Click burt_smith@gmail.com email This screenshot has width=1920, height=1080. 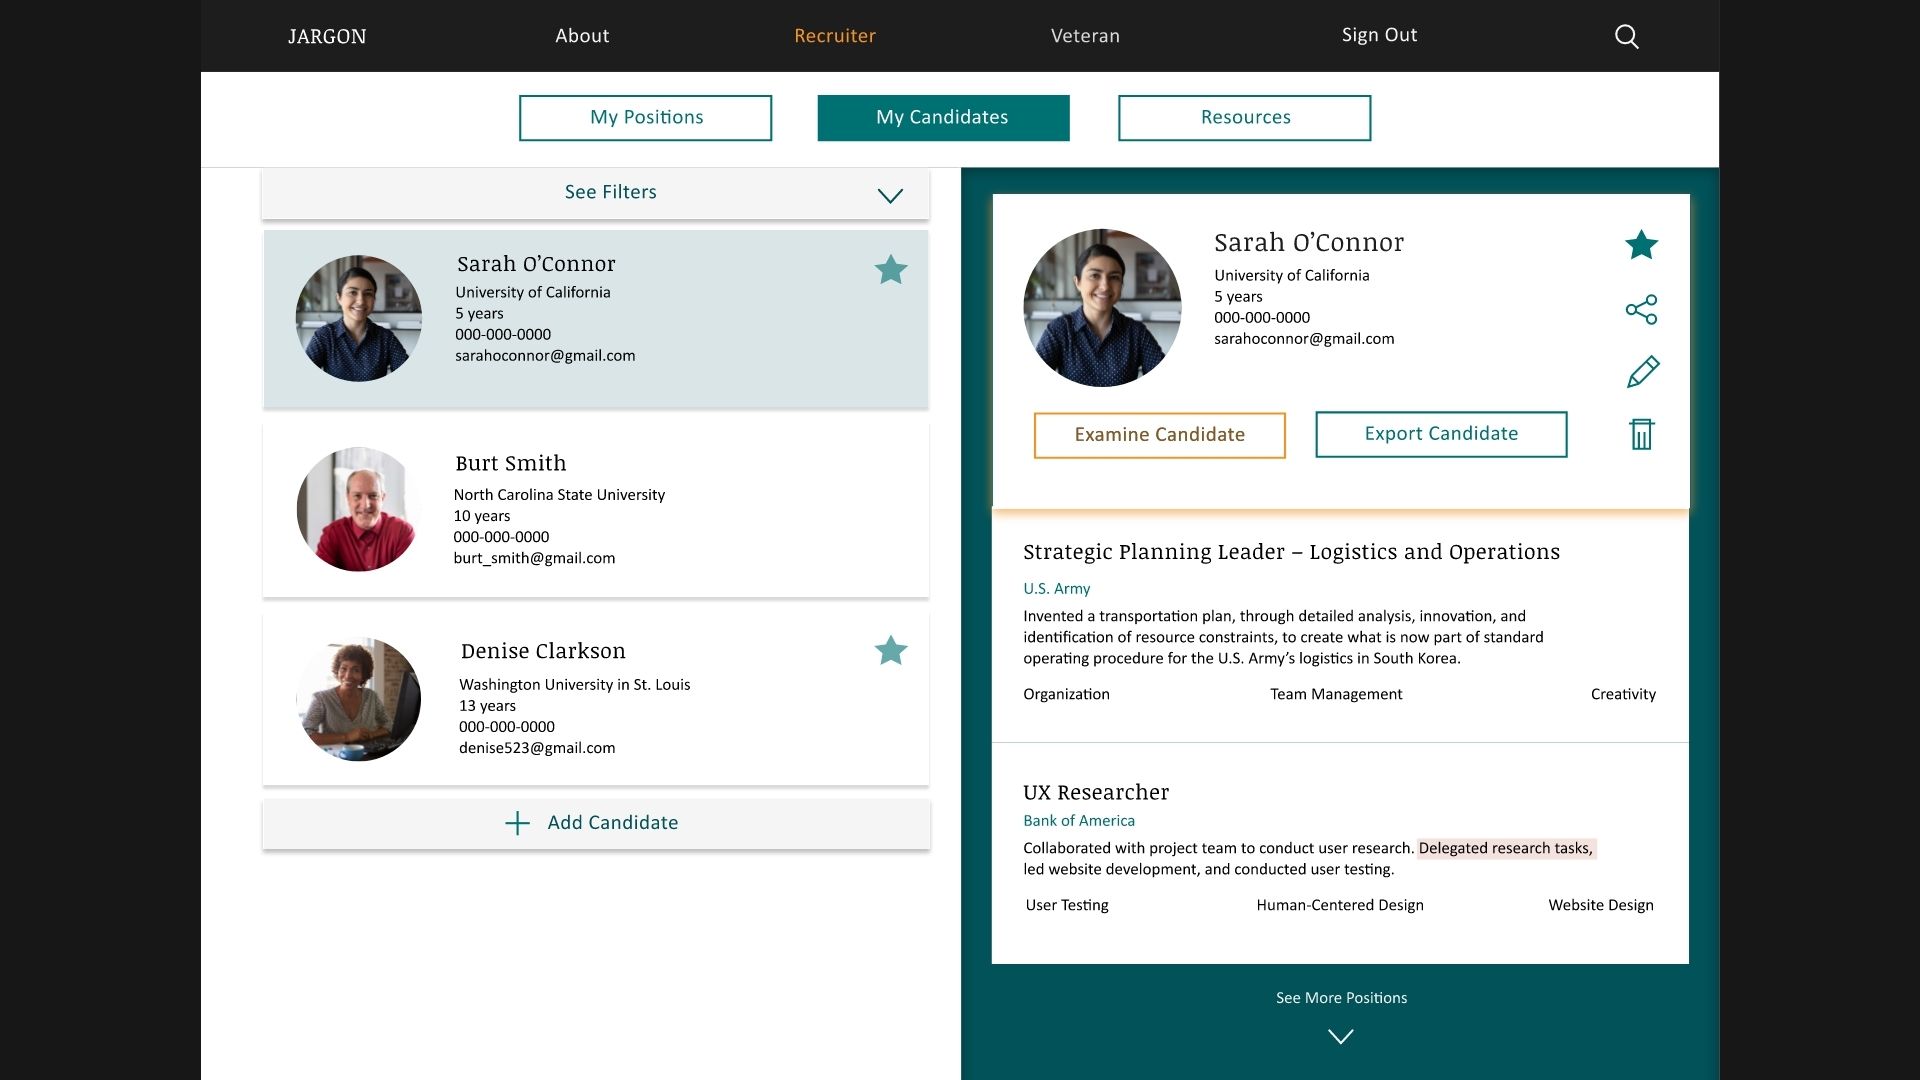coord(534,558)
